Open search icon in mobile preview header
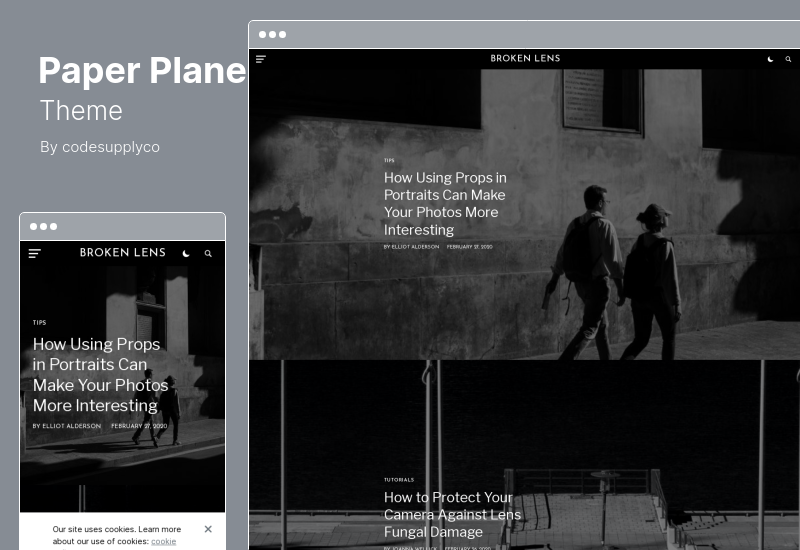This screenshot has width=800, height=550. [x=208, y=253]
